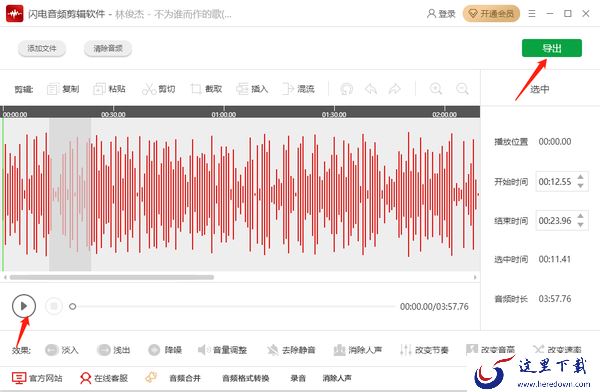
Task: Open Change Speed (改变速率) effect
Action: point(557,350)
